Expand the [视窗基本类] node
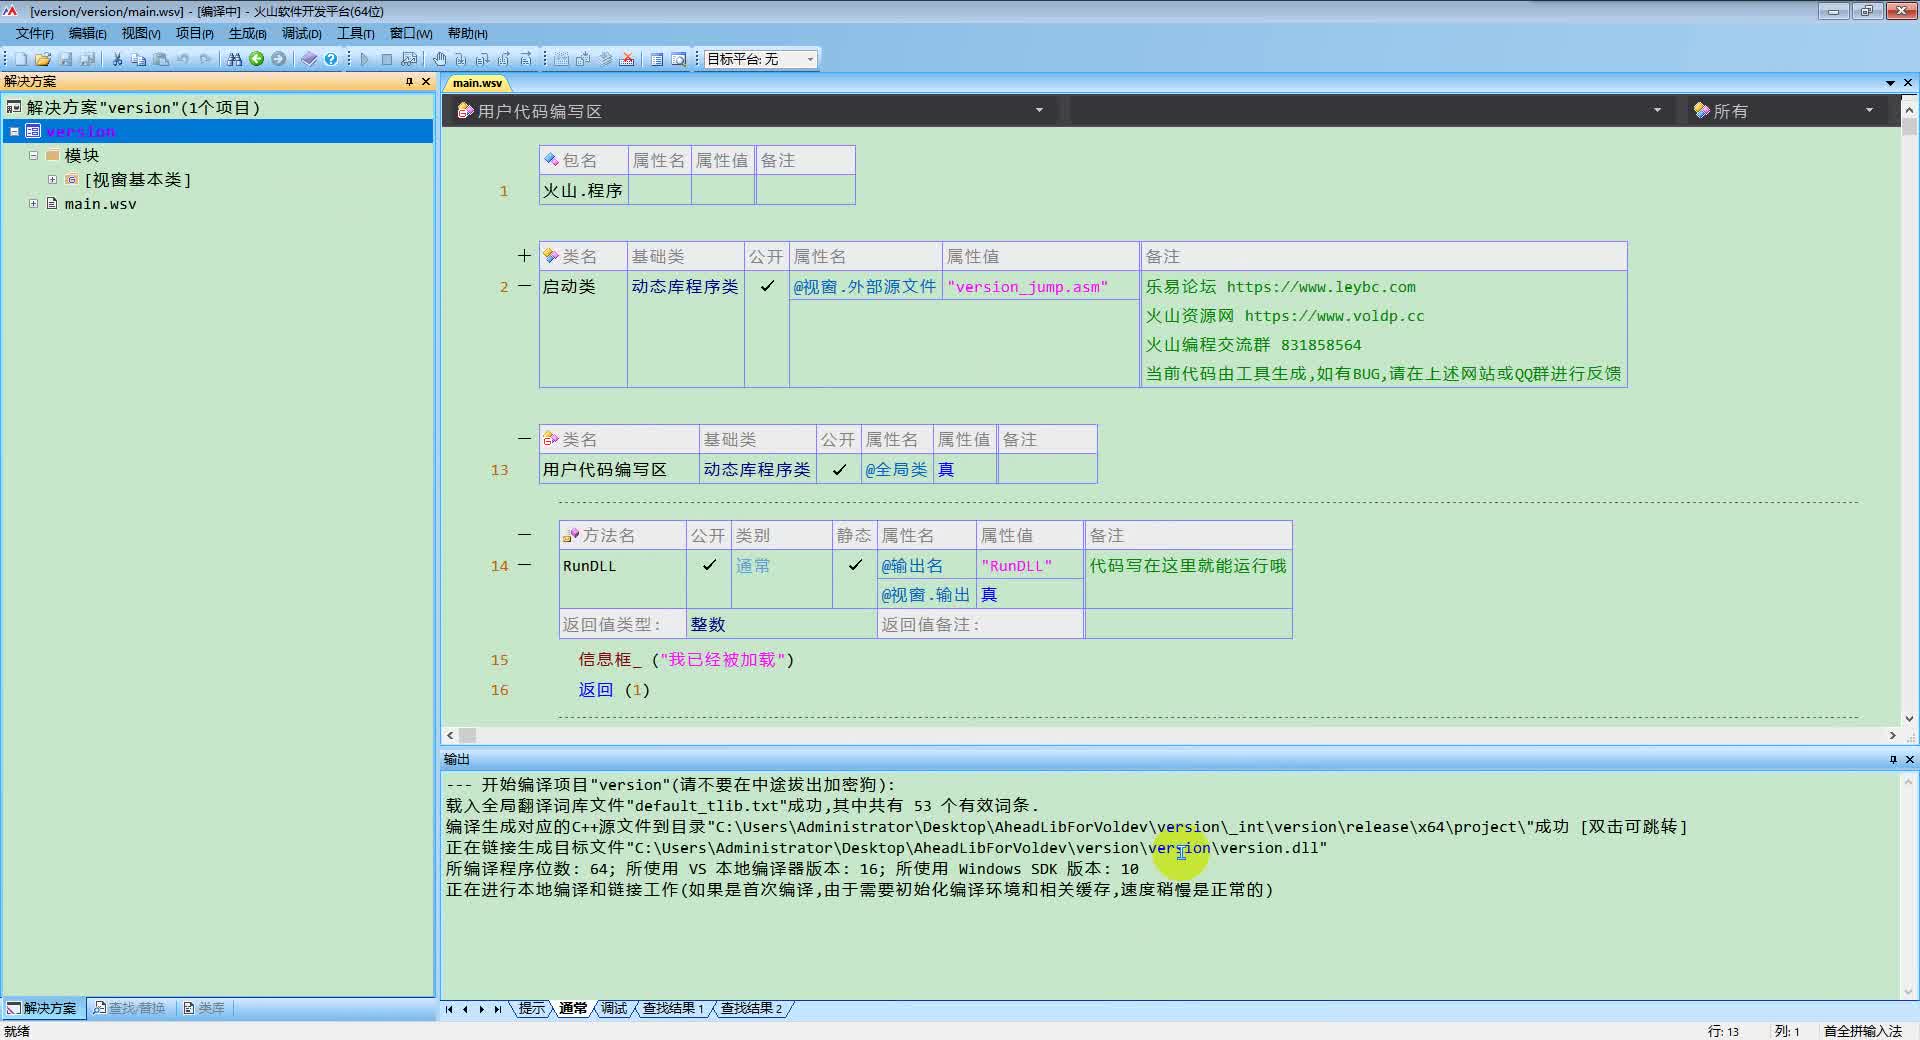This screenshot has height=1040, width=1920. point(52,179)
